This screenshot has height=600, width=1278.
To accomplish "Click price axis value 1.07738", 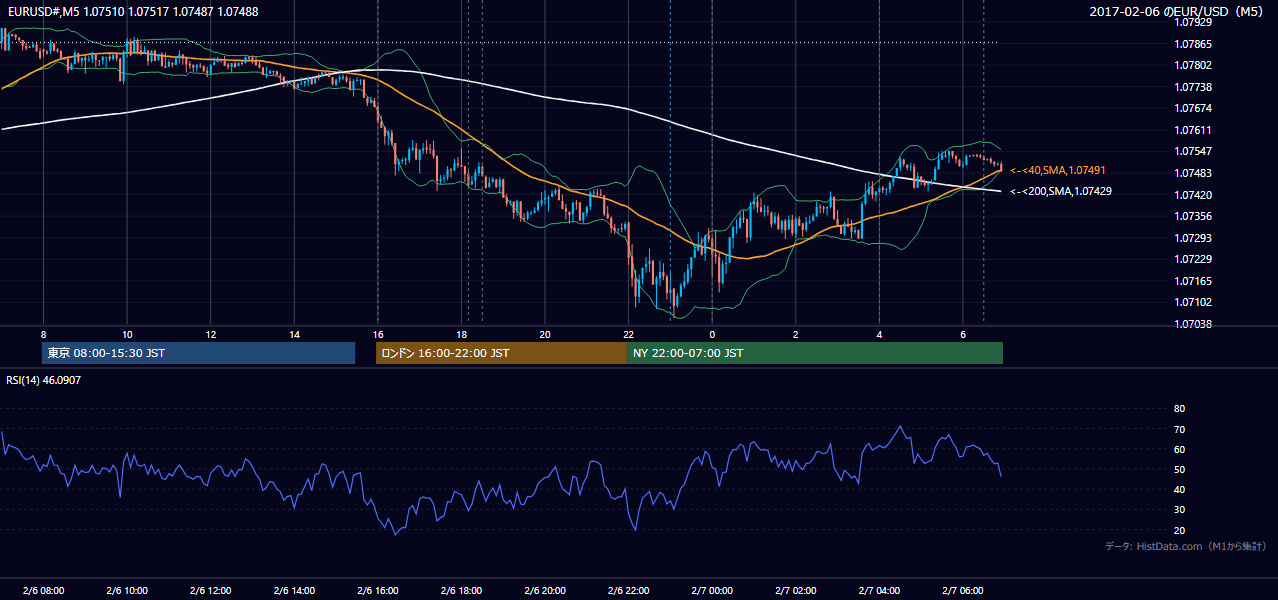I will click(x=1195, y=88).
